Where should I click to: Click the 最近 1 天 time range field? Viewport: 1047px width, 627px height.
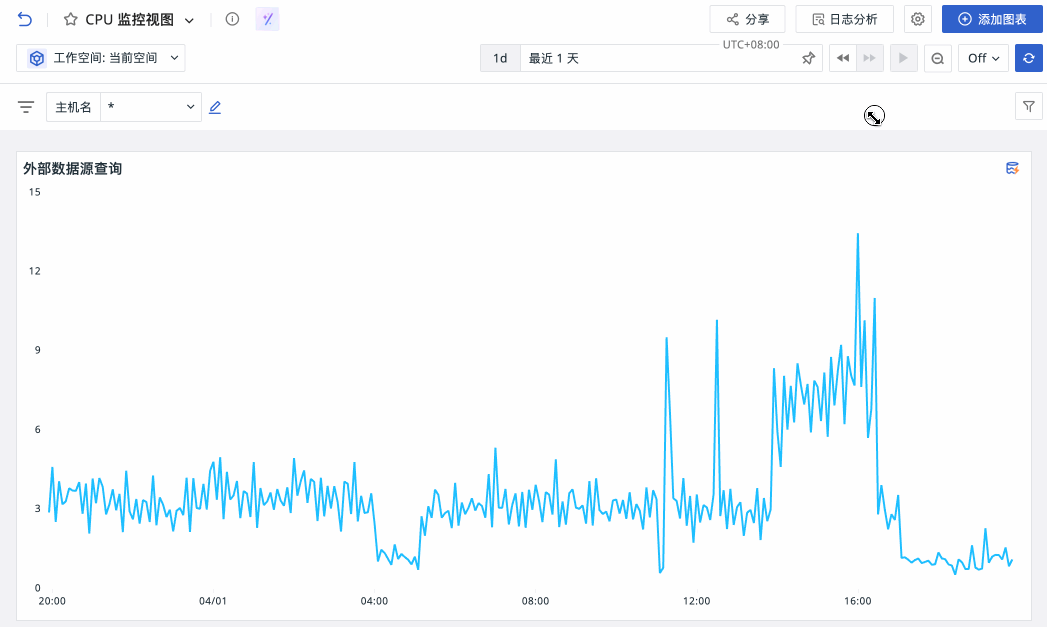pyautogui.click(x=658, y=58)
